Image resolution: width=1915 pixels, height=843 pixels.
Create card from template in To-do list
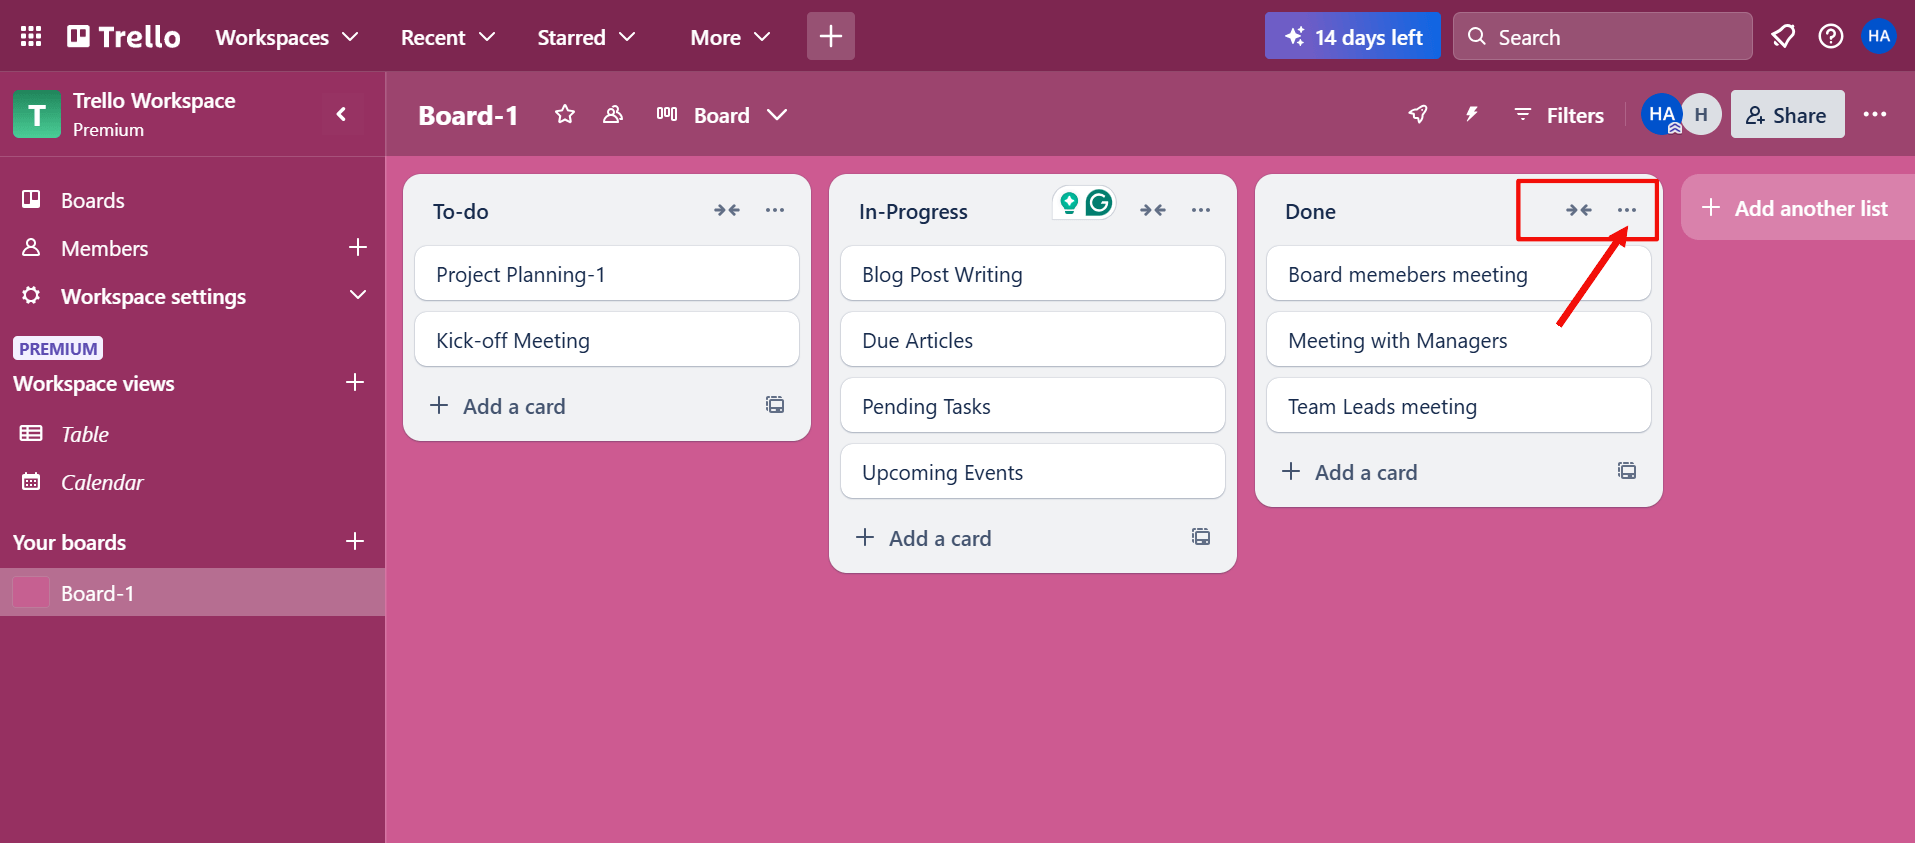pos(775,405)
